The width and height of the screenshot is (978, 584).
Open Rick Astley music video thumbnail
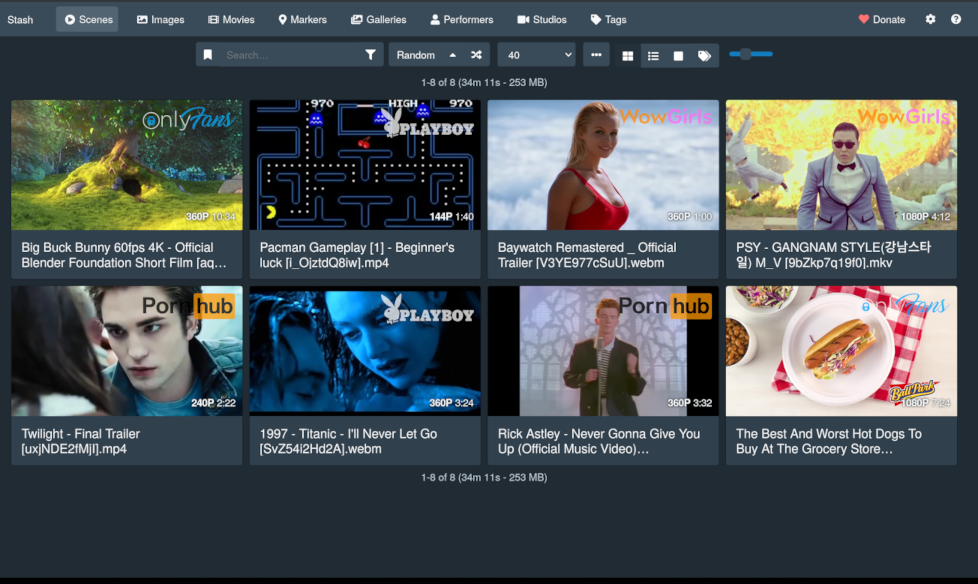[603, 351]
